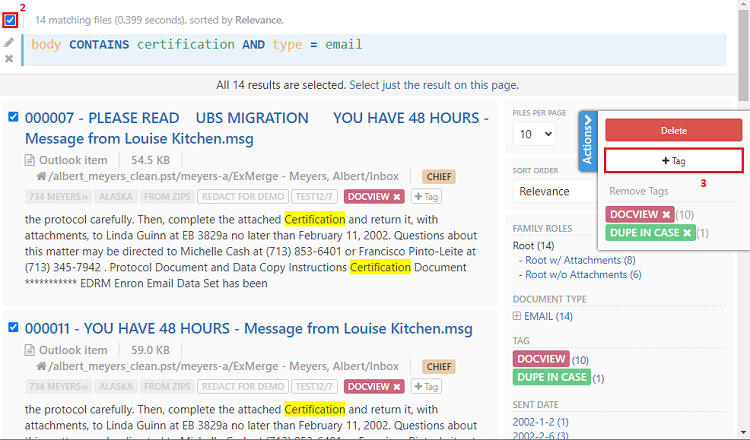This screenshot has width=750, height=440.
Task: Remove DOCVIEW tag x on 000011 result
Action: 397,387
